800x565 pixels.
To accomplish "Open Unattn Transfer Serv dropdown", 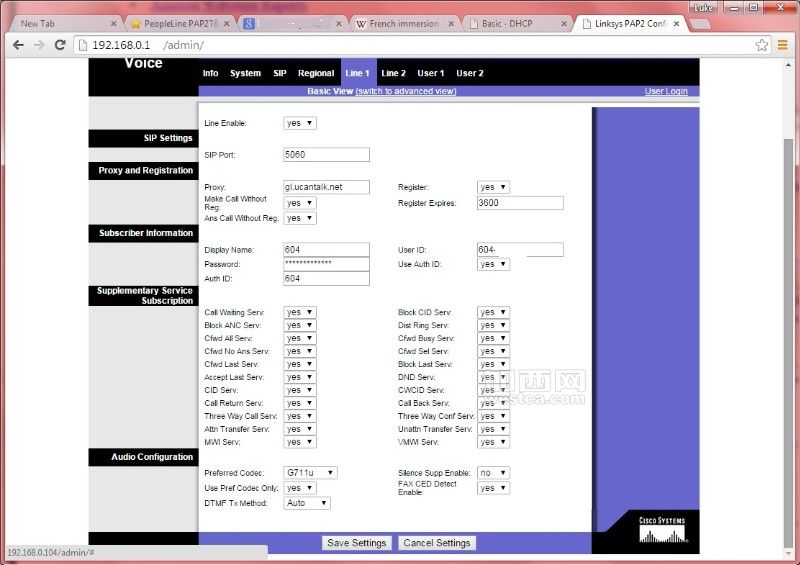I will point(493,429).
